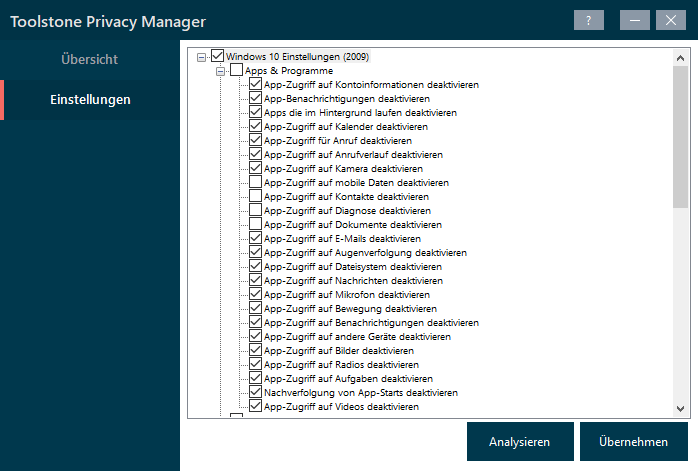Click the Analysieren button
698x471 pixels.
click(520, 442)
